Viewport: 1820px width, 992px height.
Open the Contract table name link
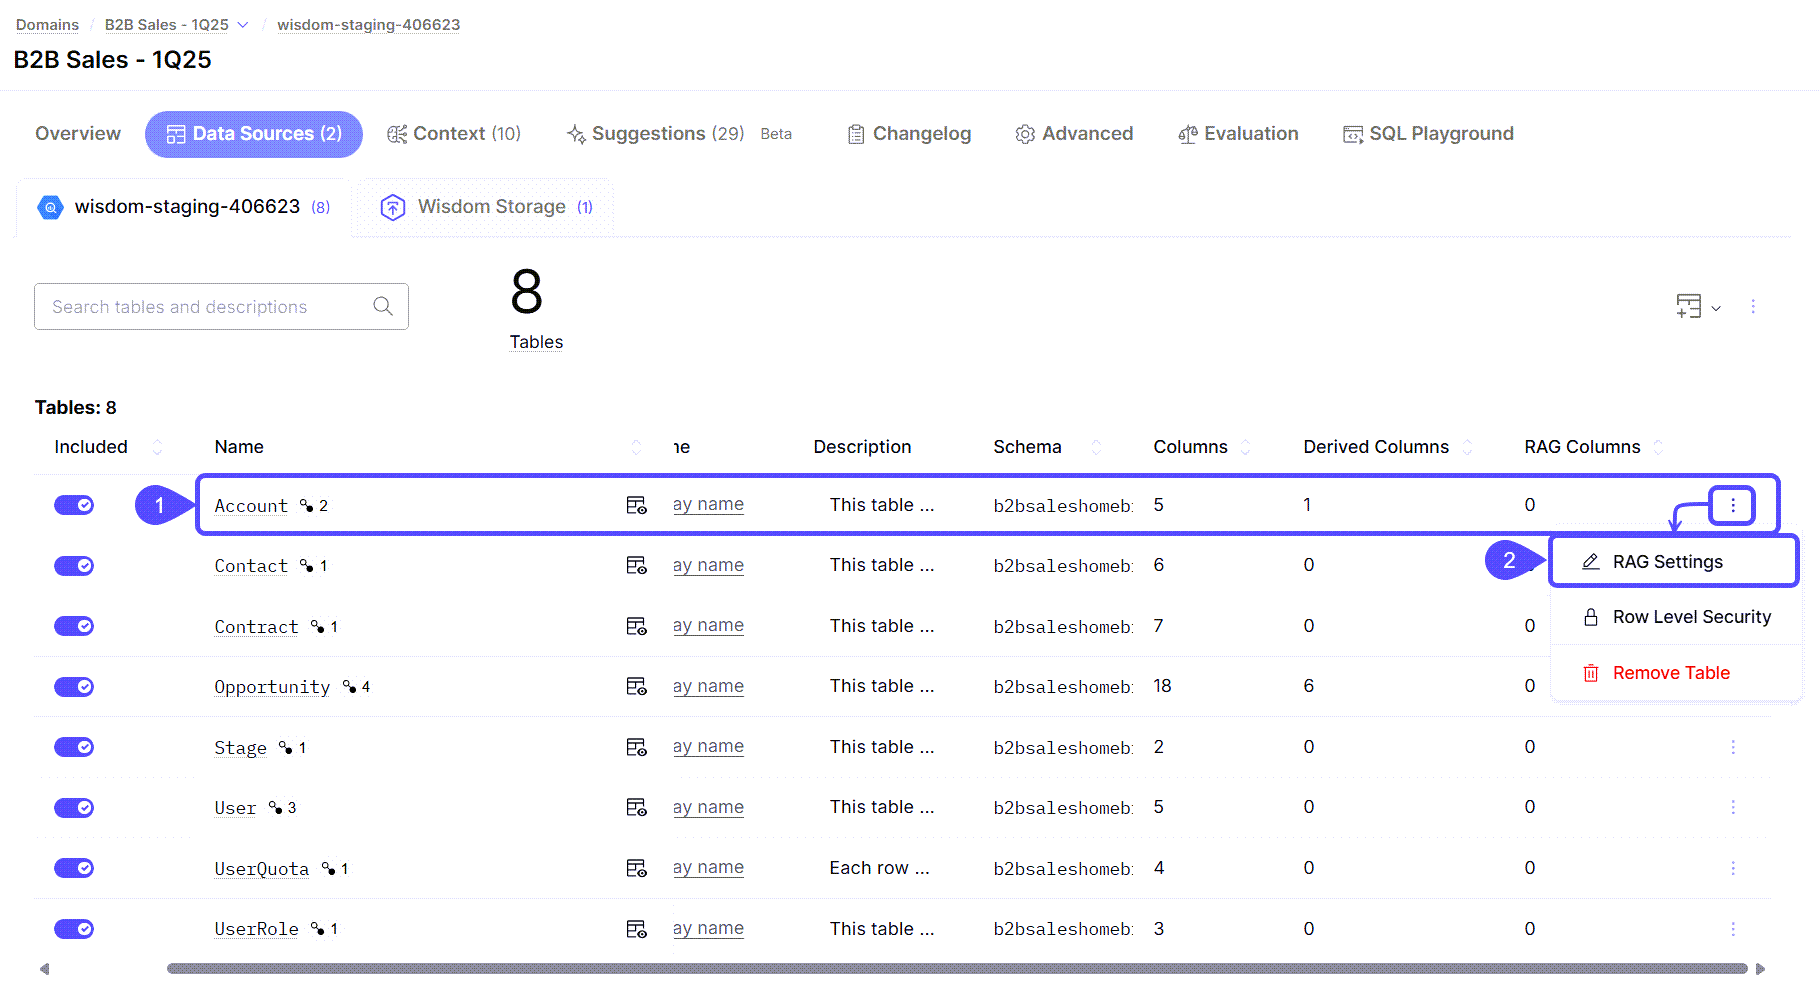(x=256, y=627)
